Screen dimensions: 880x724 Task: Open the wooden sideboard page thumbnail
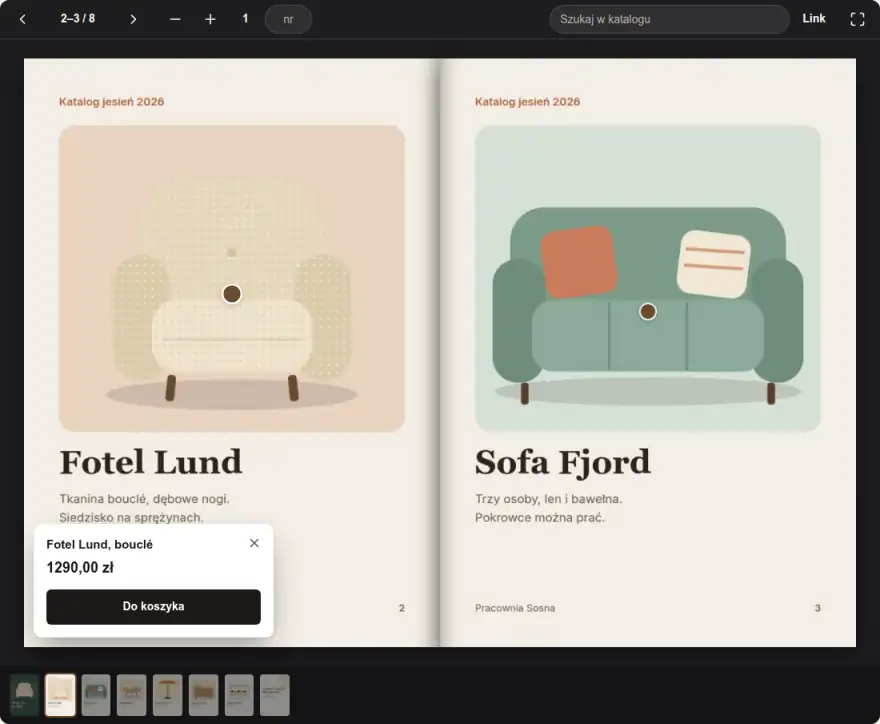tap(203, 695)
